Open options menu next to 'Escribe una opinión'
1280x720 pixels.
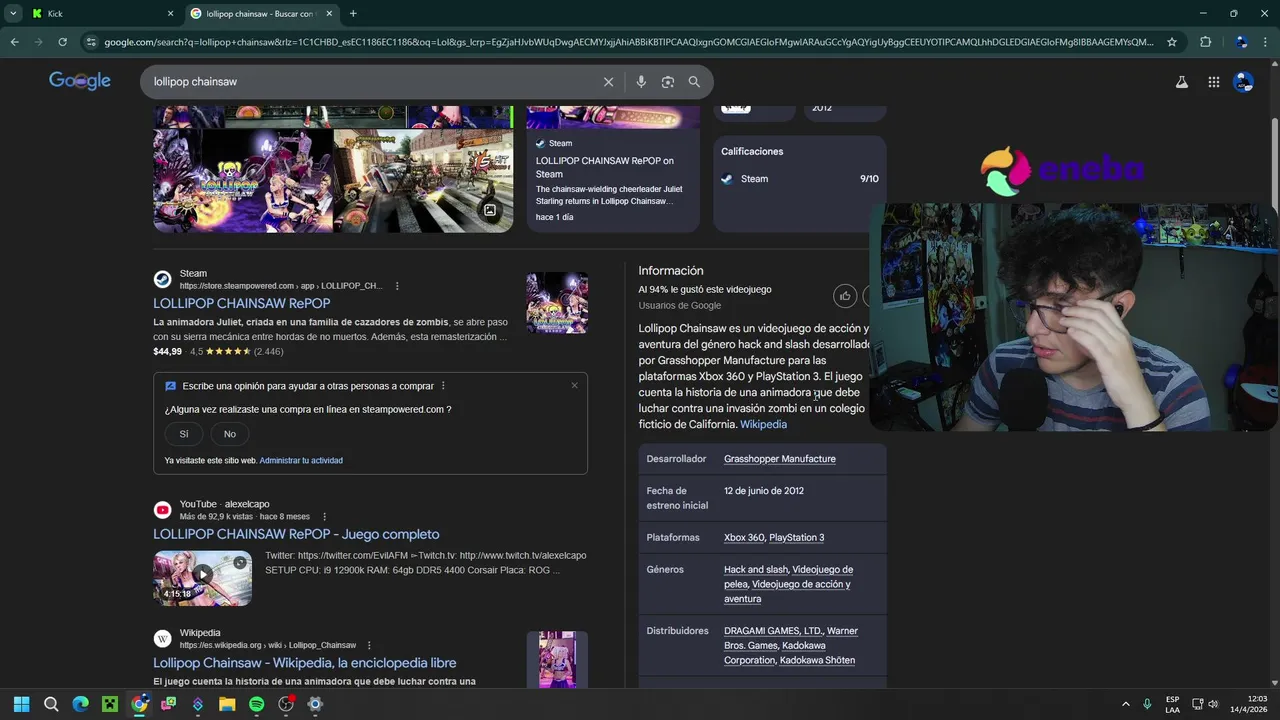(x=443, y=386)
